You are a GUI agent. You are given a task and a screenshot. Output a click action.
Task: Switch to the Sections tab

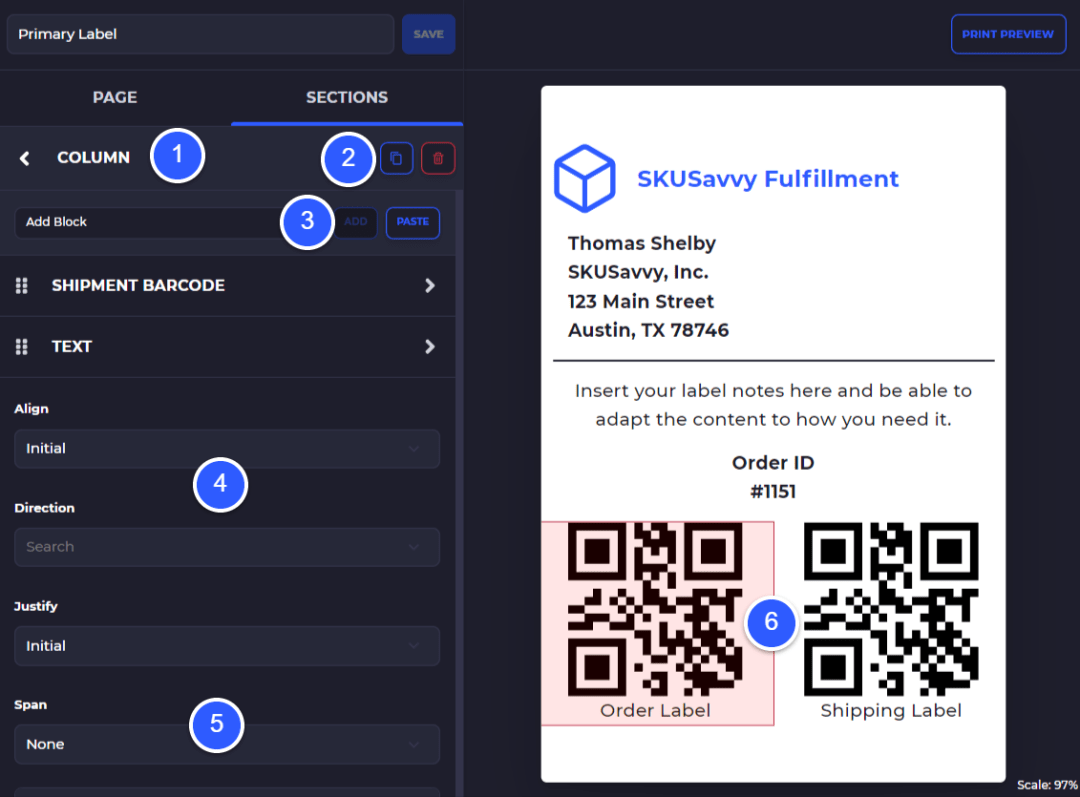347,97
